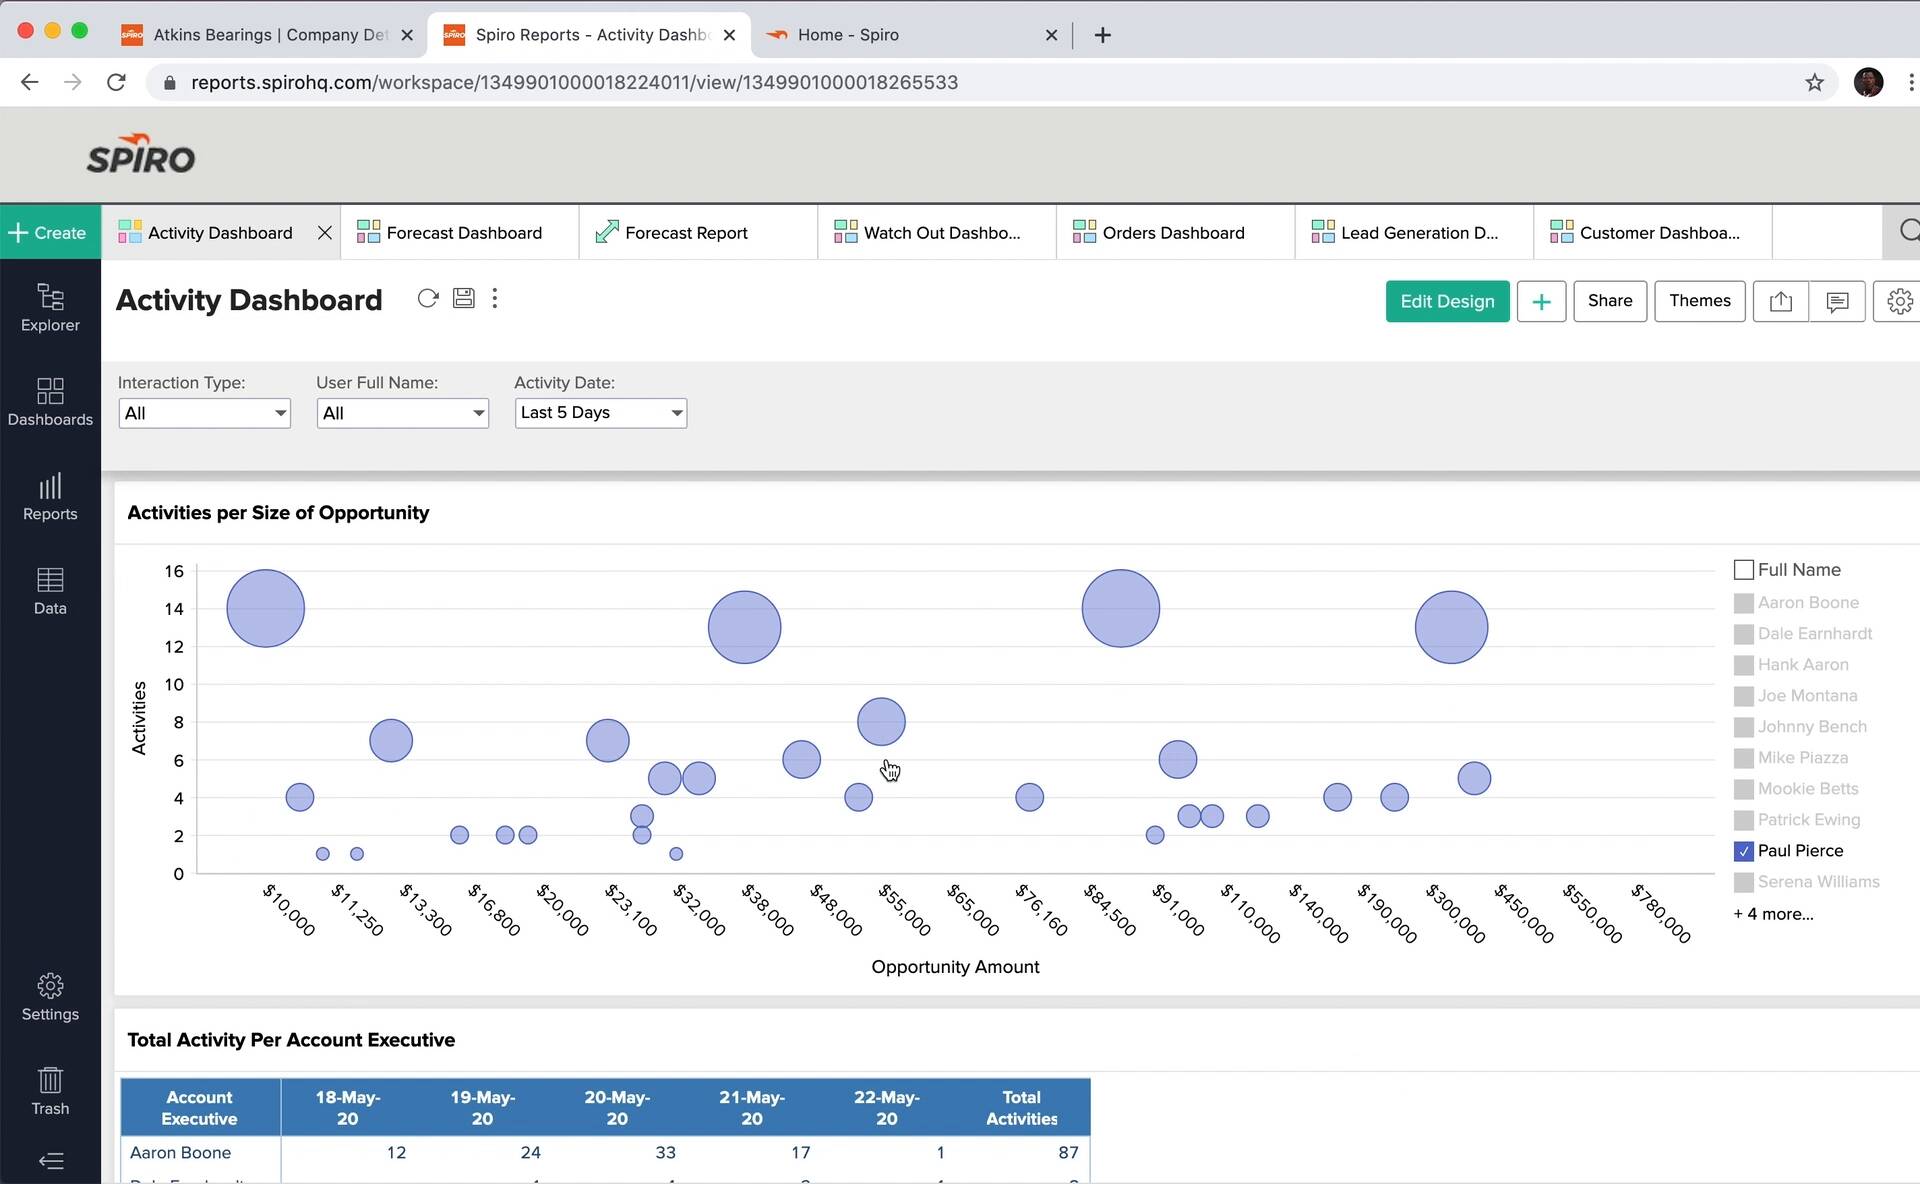
Task: Collapse the sidebar using the bottom arrow icon
Action: 50,1161
